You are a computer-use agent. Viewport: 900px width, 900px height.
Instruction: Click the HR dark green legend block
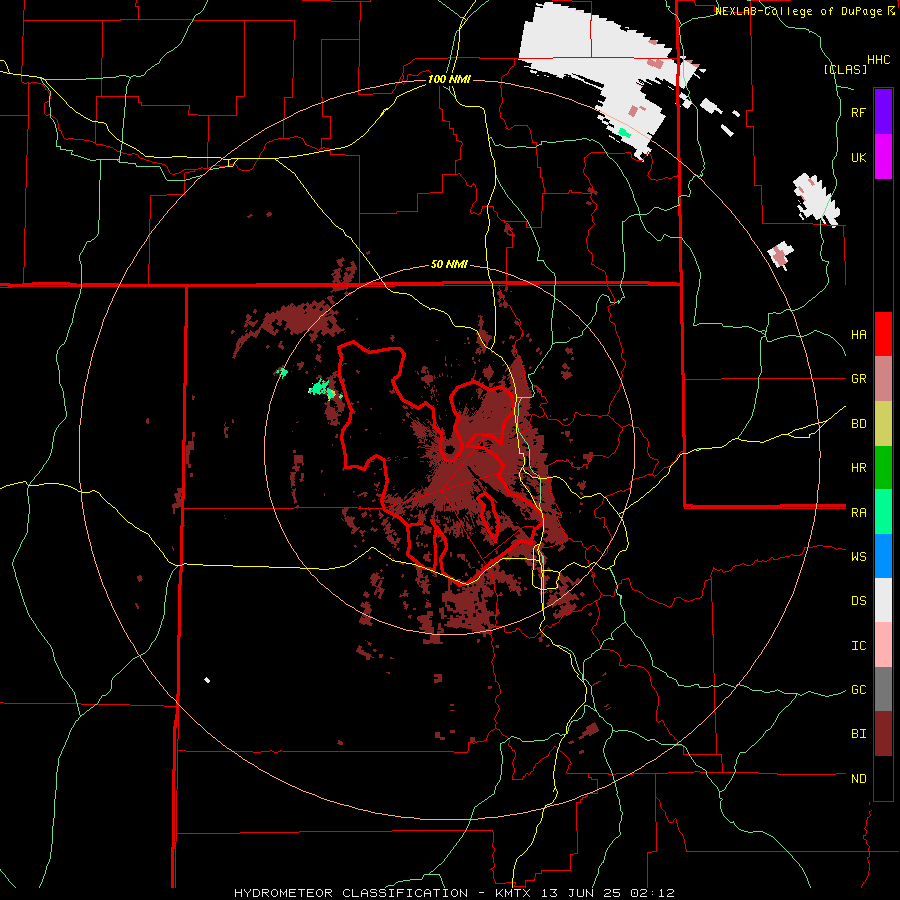coord(883,468)
